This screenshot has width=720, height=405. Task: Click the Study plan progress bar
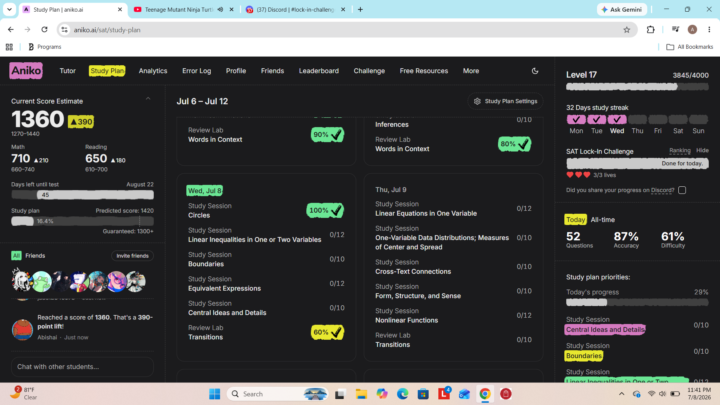[82, 221]
